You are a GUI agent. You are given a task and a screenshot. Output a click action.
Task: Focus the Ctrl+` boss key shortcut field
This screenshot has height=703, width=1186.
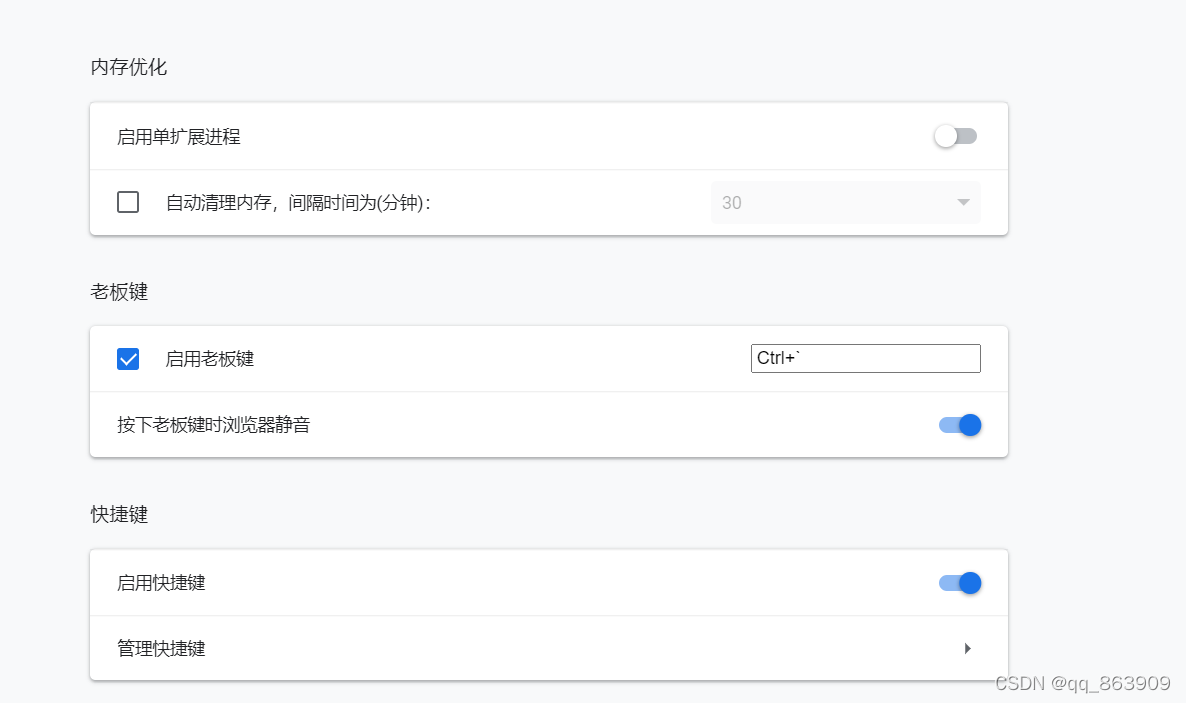pyautogui.click(x=865, y=358)
